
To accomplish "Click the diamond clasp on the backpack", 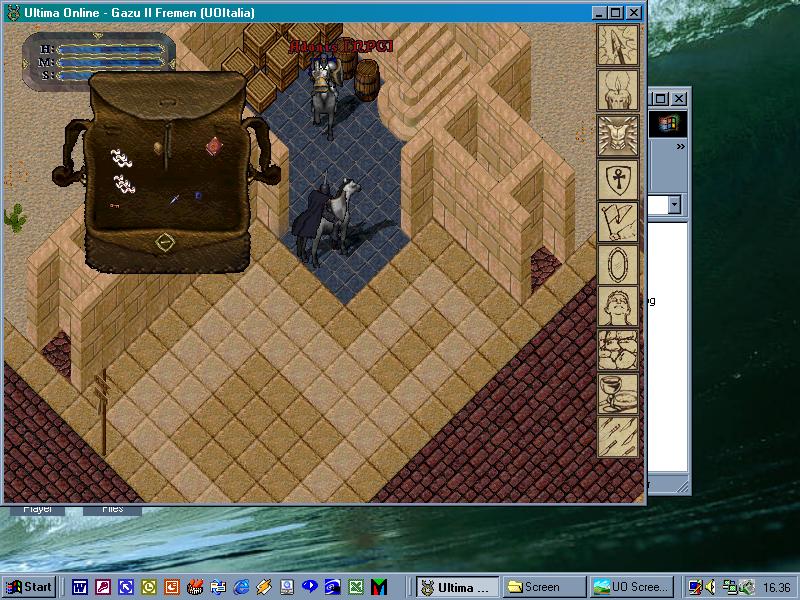I will (x=164, y=242).
